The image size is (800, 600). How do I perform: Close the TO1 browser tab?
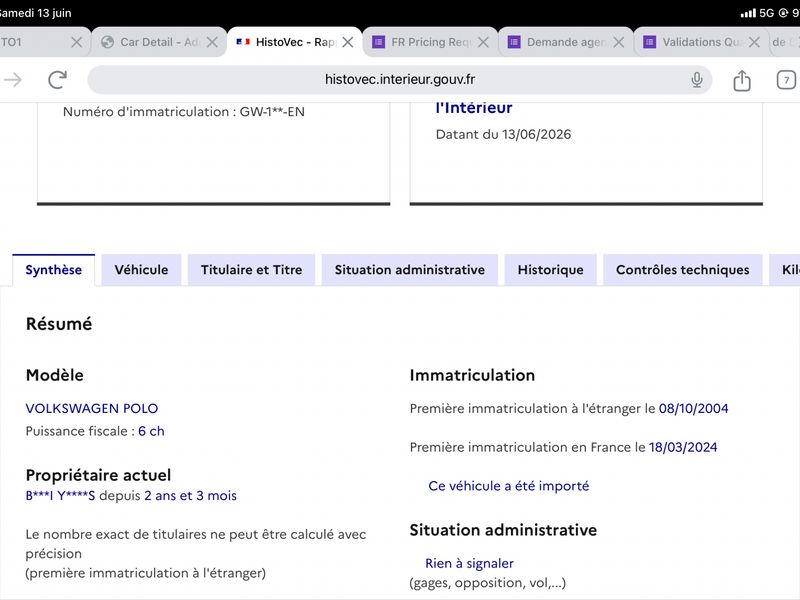[x=77, y=42]
